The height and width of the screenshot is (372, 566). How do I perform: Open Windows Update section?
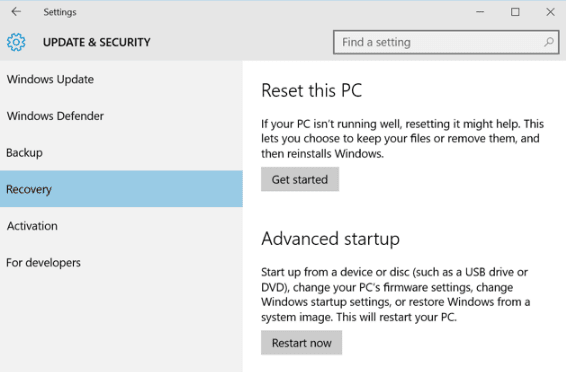click(121, 79)
